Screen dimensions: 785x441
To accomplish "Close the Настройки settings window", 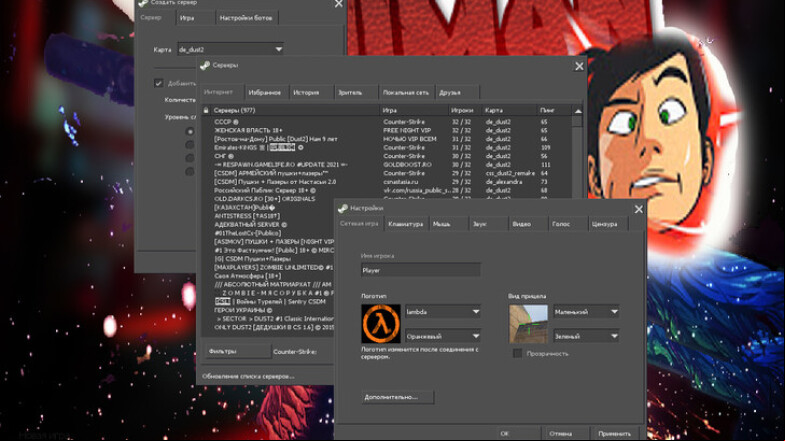I will (x=638, y=209).
